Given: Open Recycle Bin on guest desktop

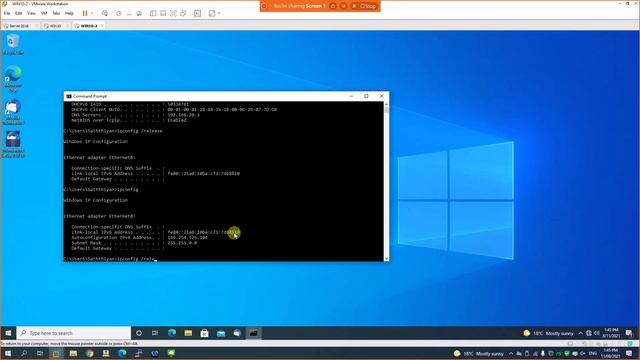Looking at the screenshot, I should (13, 44).
